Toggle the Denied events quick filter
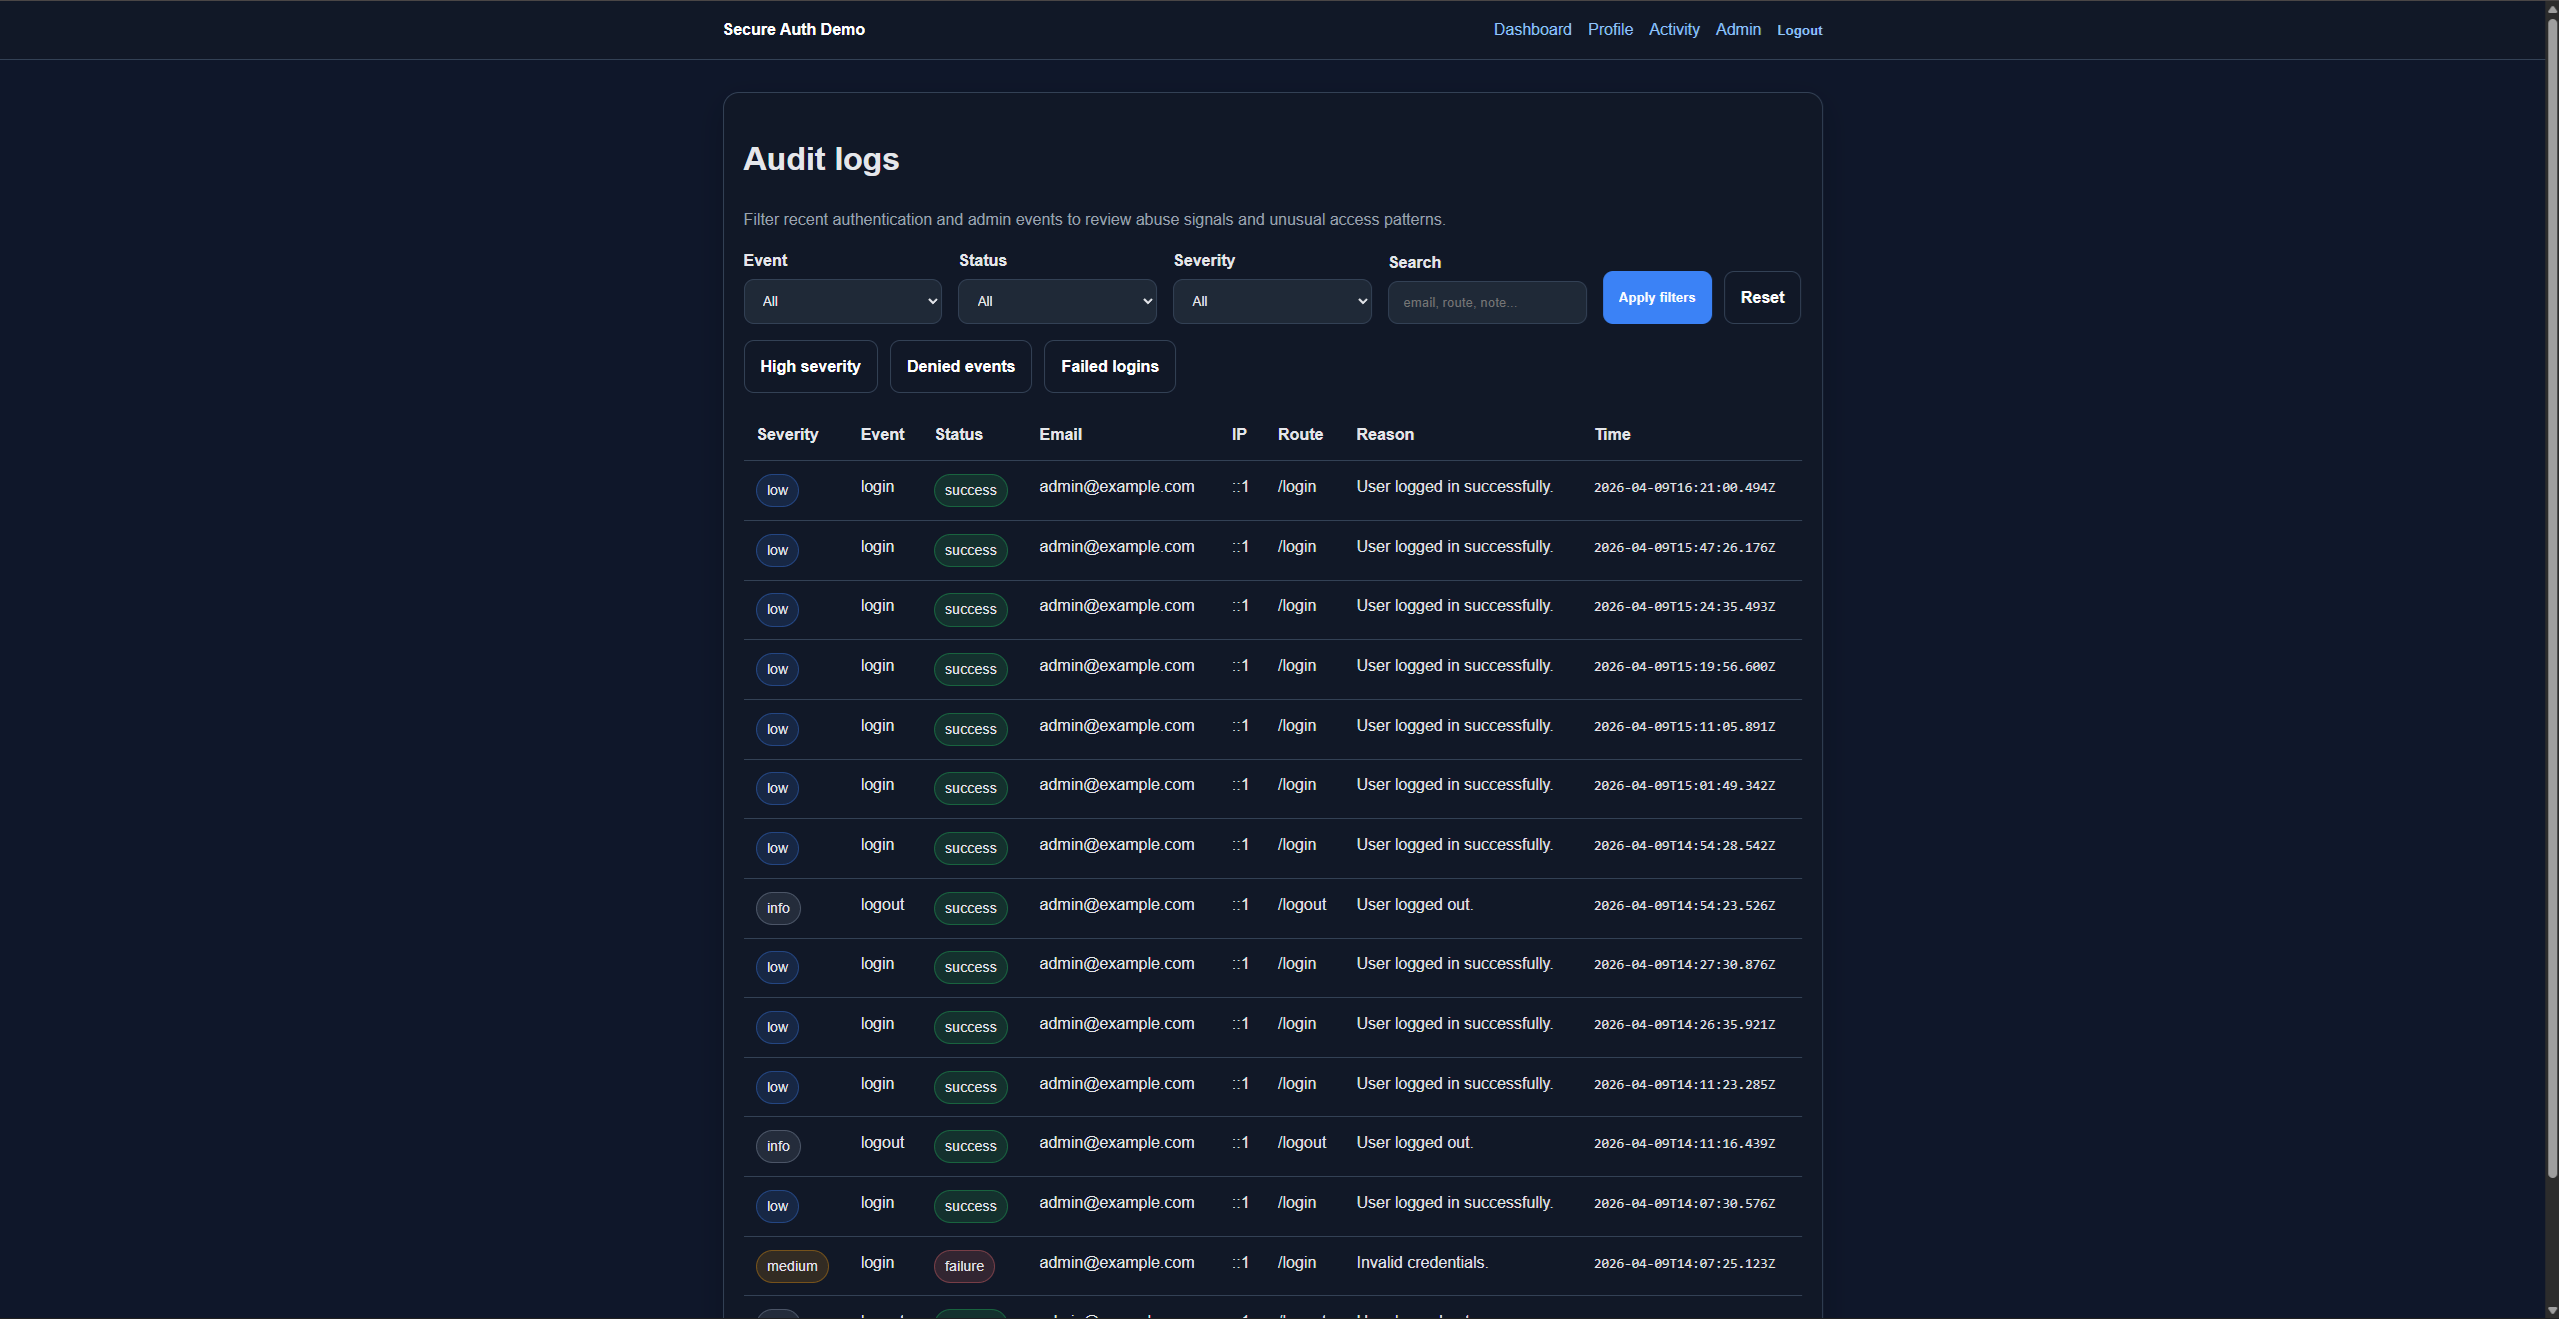 pos(960,366)
